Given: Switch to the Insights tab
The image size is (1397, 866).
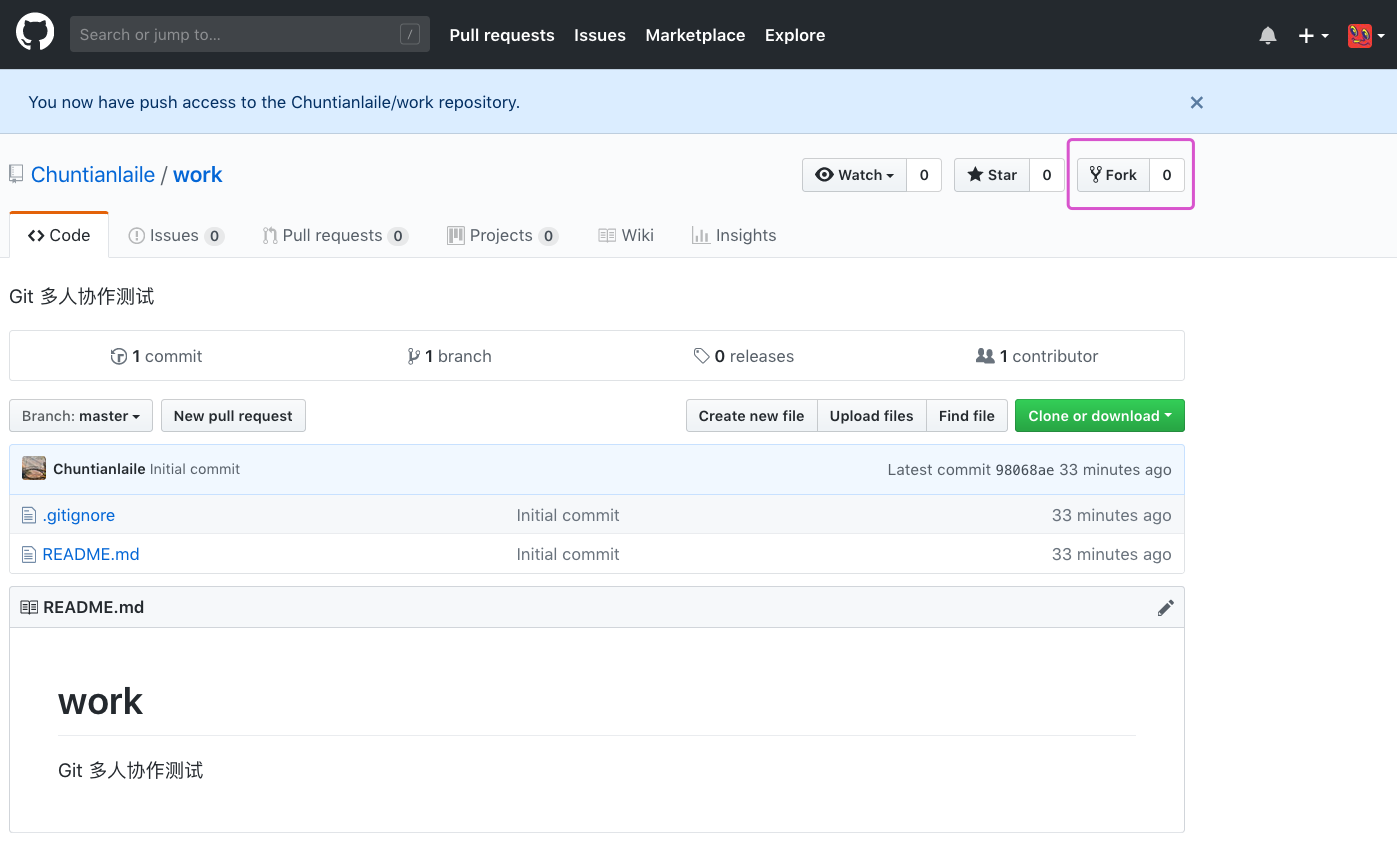Looking at the screenshot, I should (x=734, y=235).
